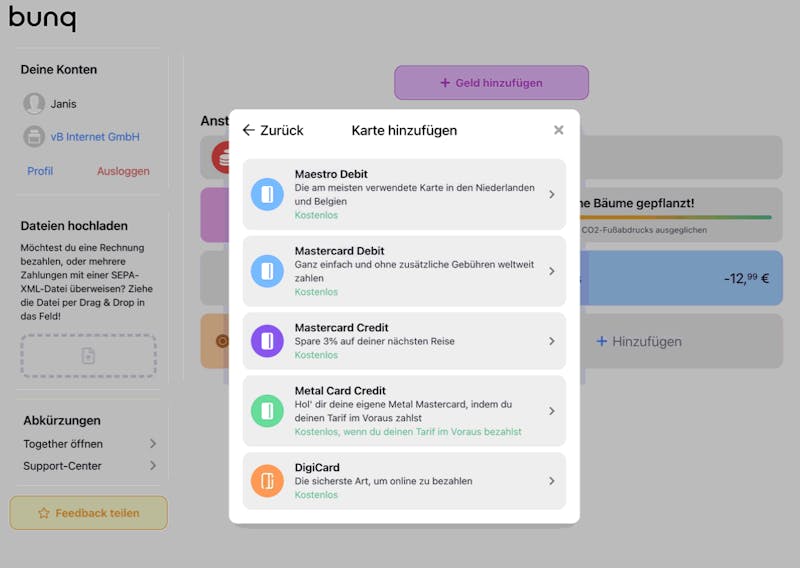
Task: Click the CO2-Fußabdrucks ausgeglichen text
Action: [x=644, y=230]
